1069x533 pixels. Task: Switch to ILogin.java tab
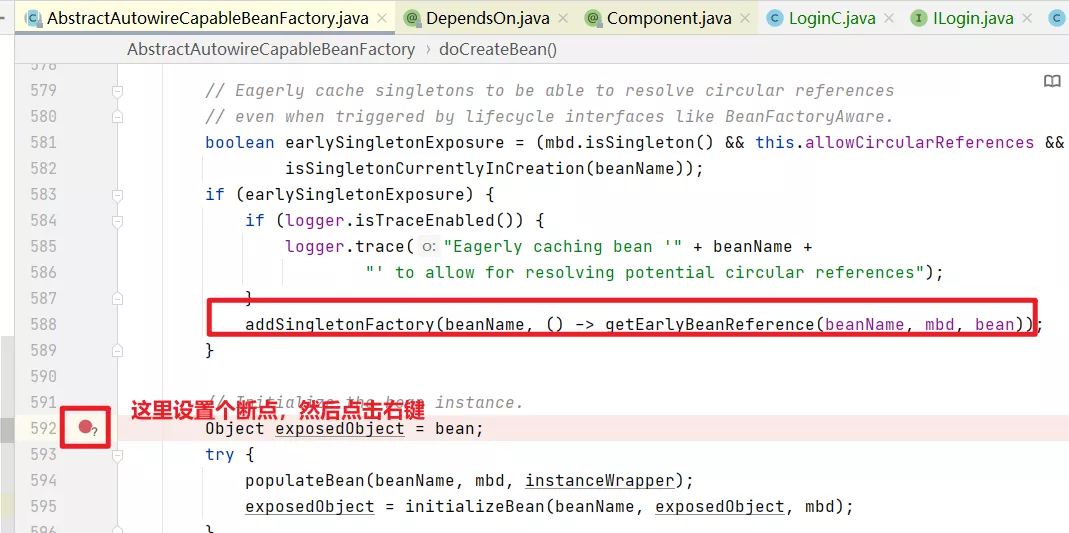pyautogui.click(x=973, y=18)
